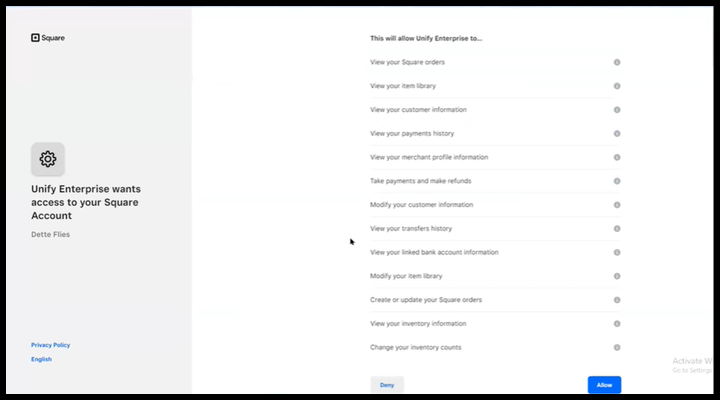
Task: Open info icon for View your customer information
Action: (x=617, y=110)
